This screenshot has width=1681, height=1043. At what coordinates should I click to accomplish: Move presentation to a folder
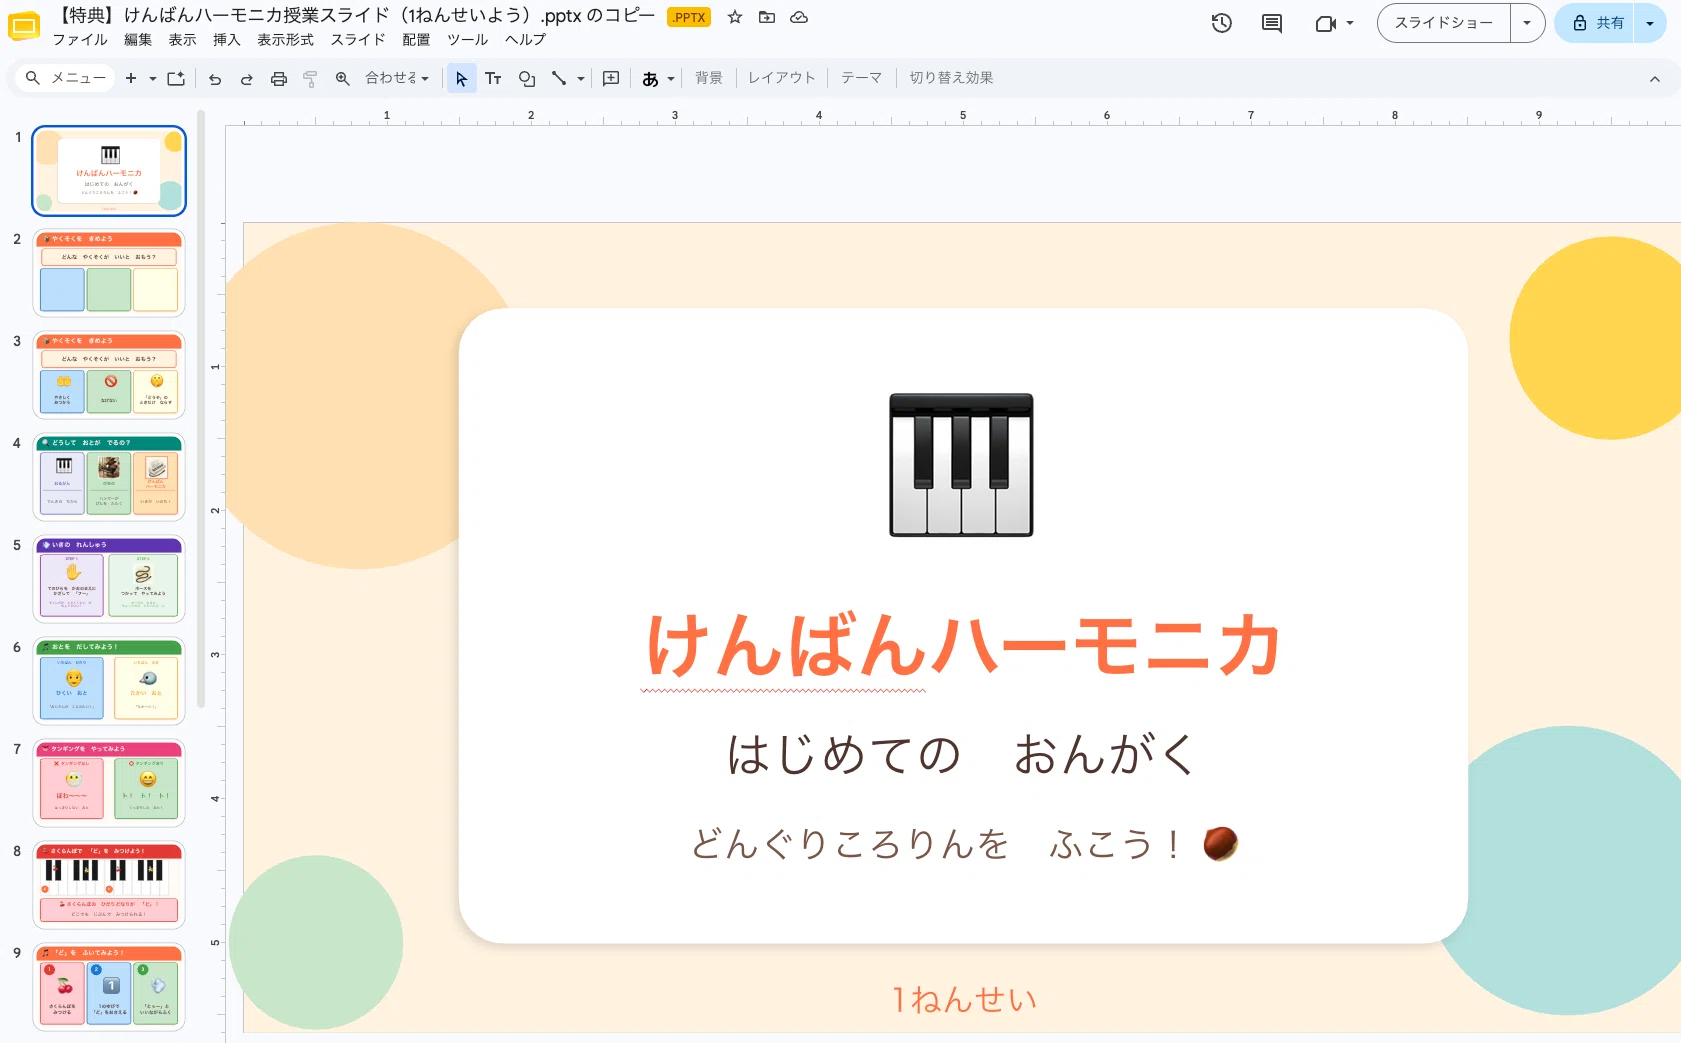pyautogui.click(x=767, y=17)
